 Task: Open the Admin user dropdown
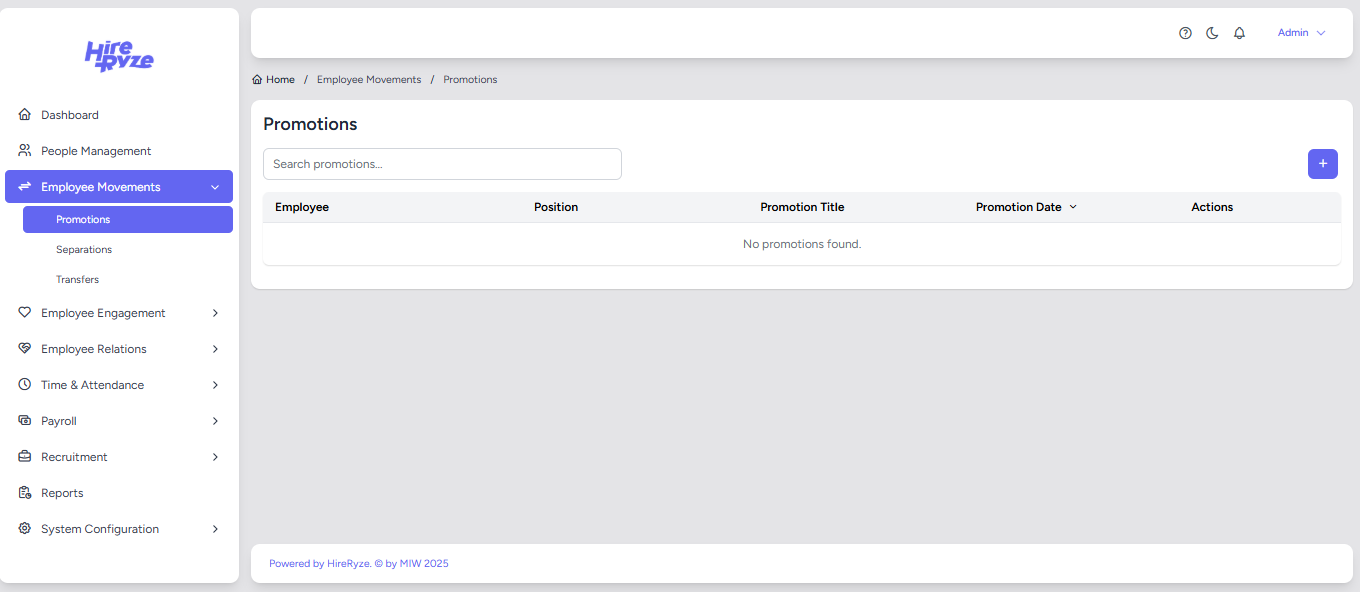1301,33
